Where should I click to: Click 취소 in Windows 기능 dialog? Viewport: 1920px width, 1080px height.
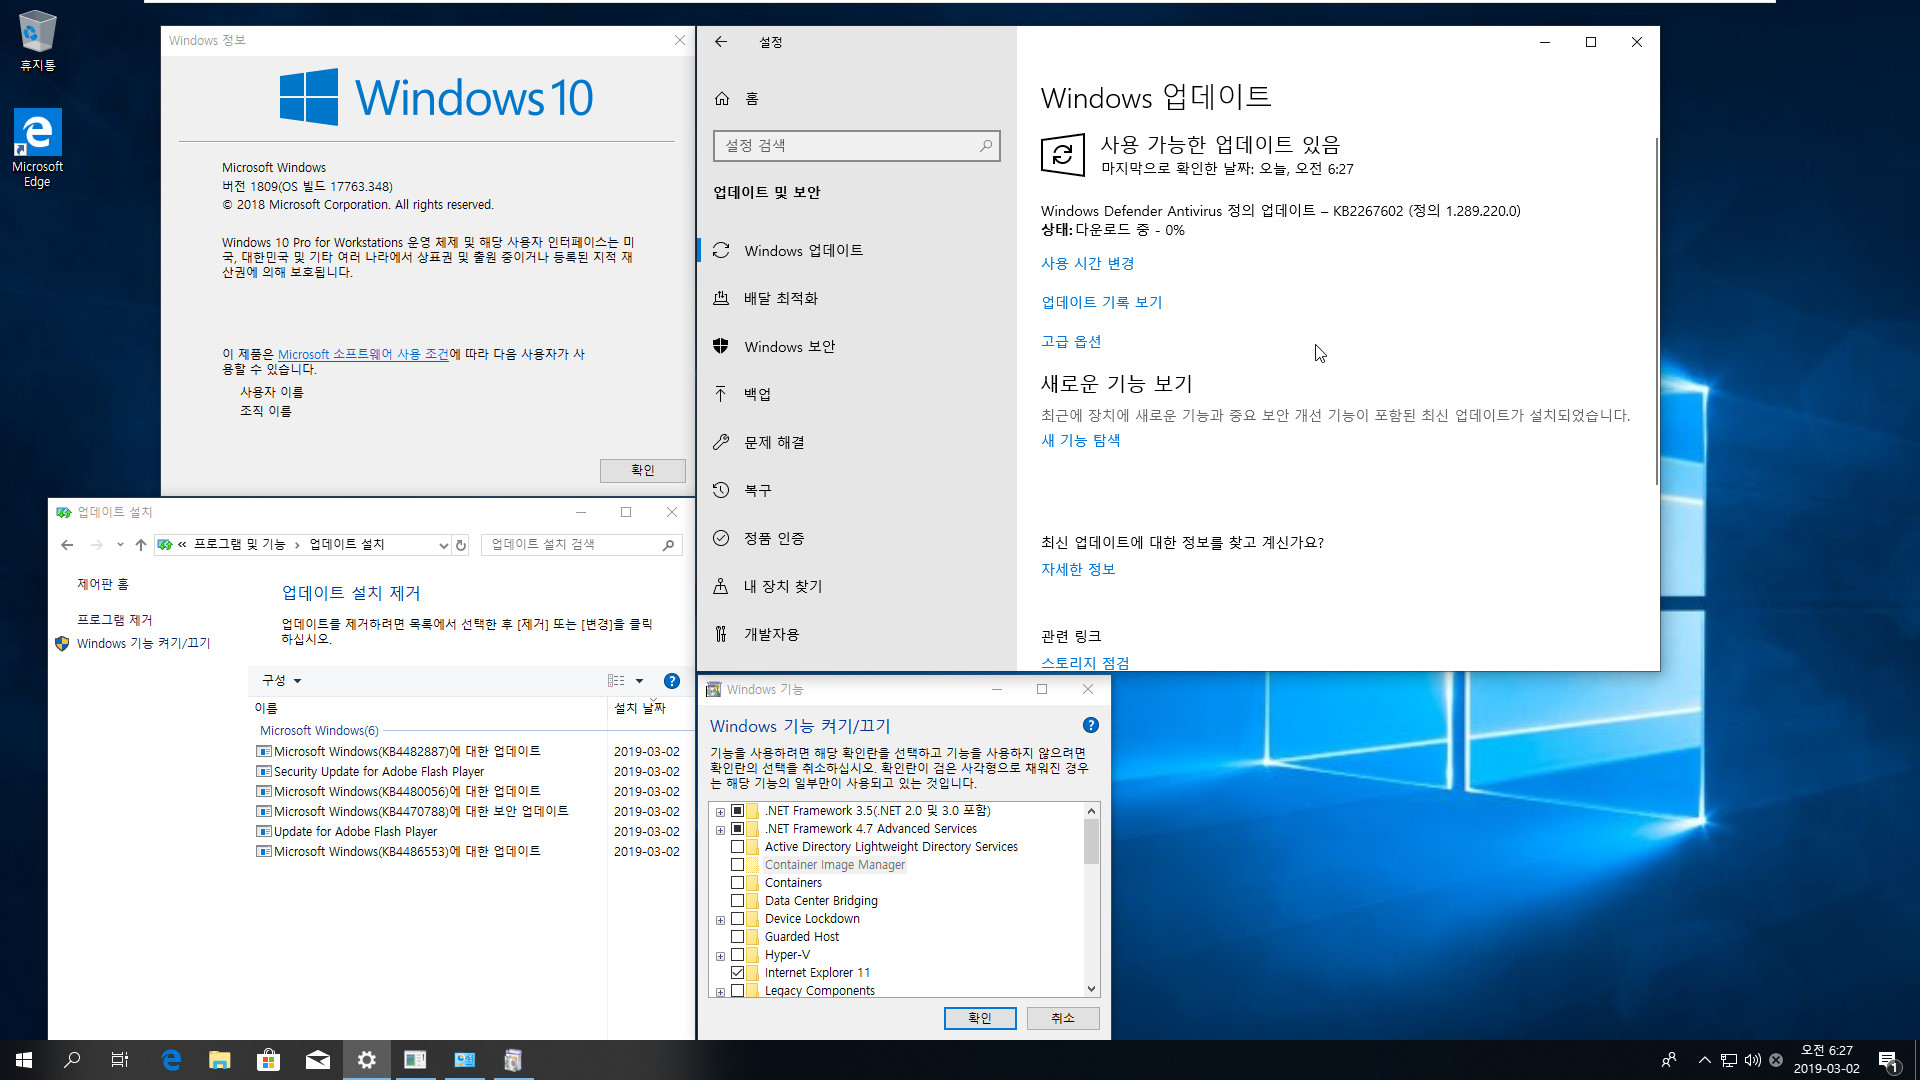point(1063,1018)
